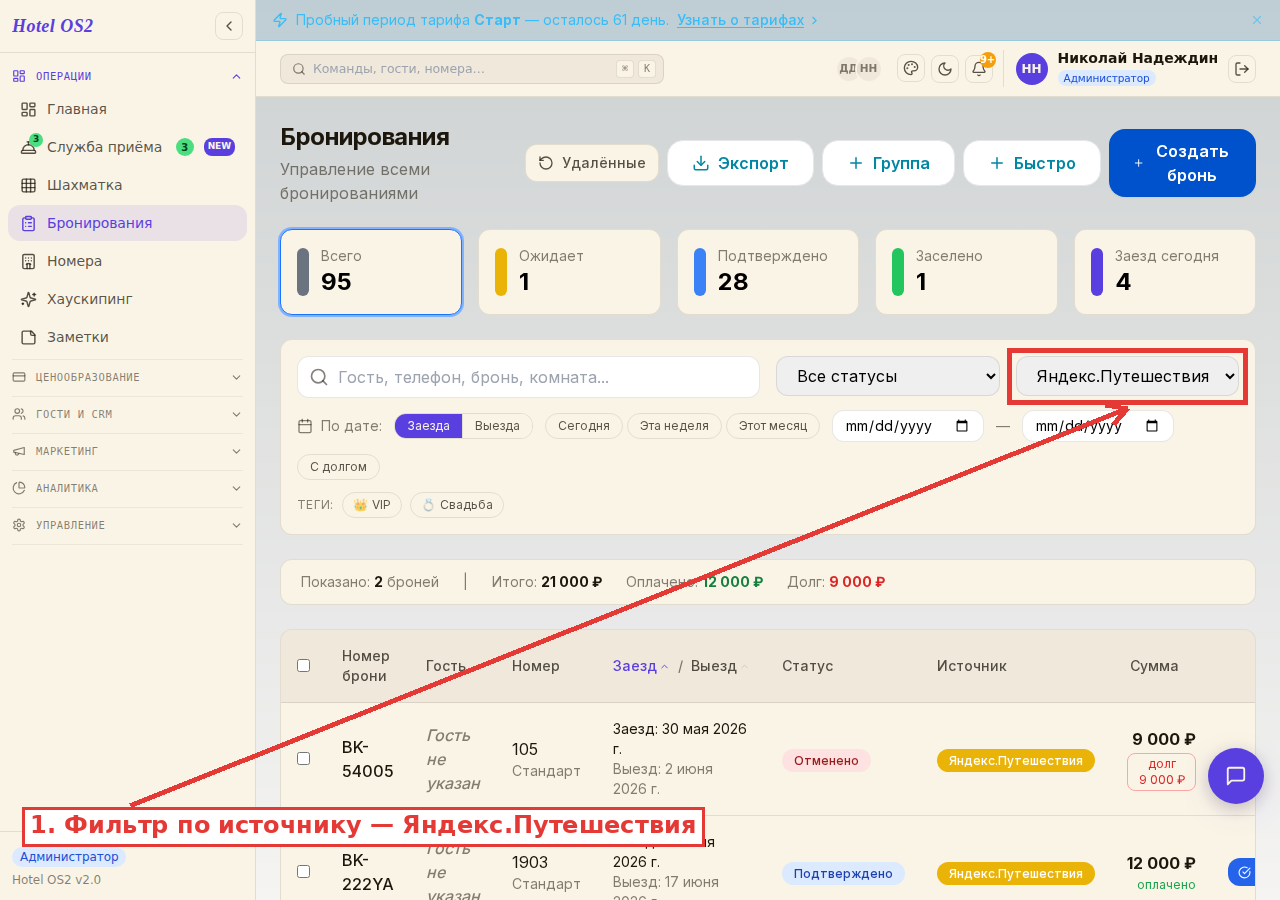1280x900 pixels.
Task: Check the BK-222YA booking row
Action: coord(304,872)
